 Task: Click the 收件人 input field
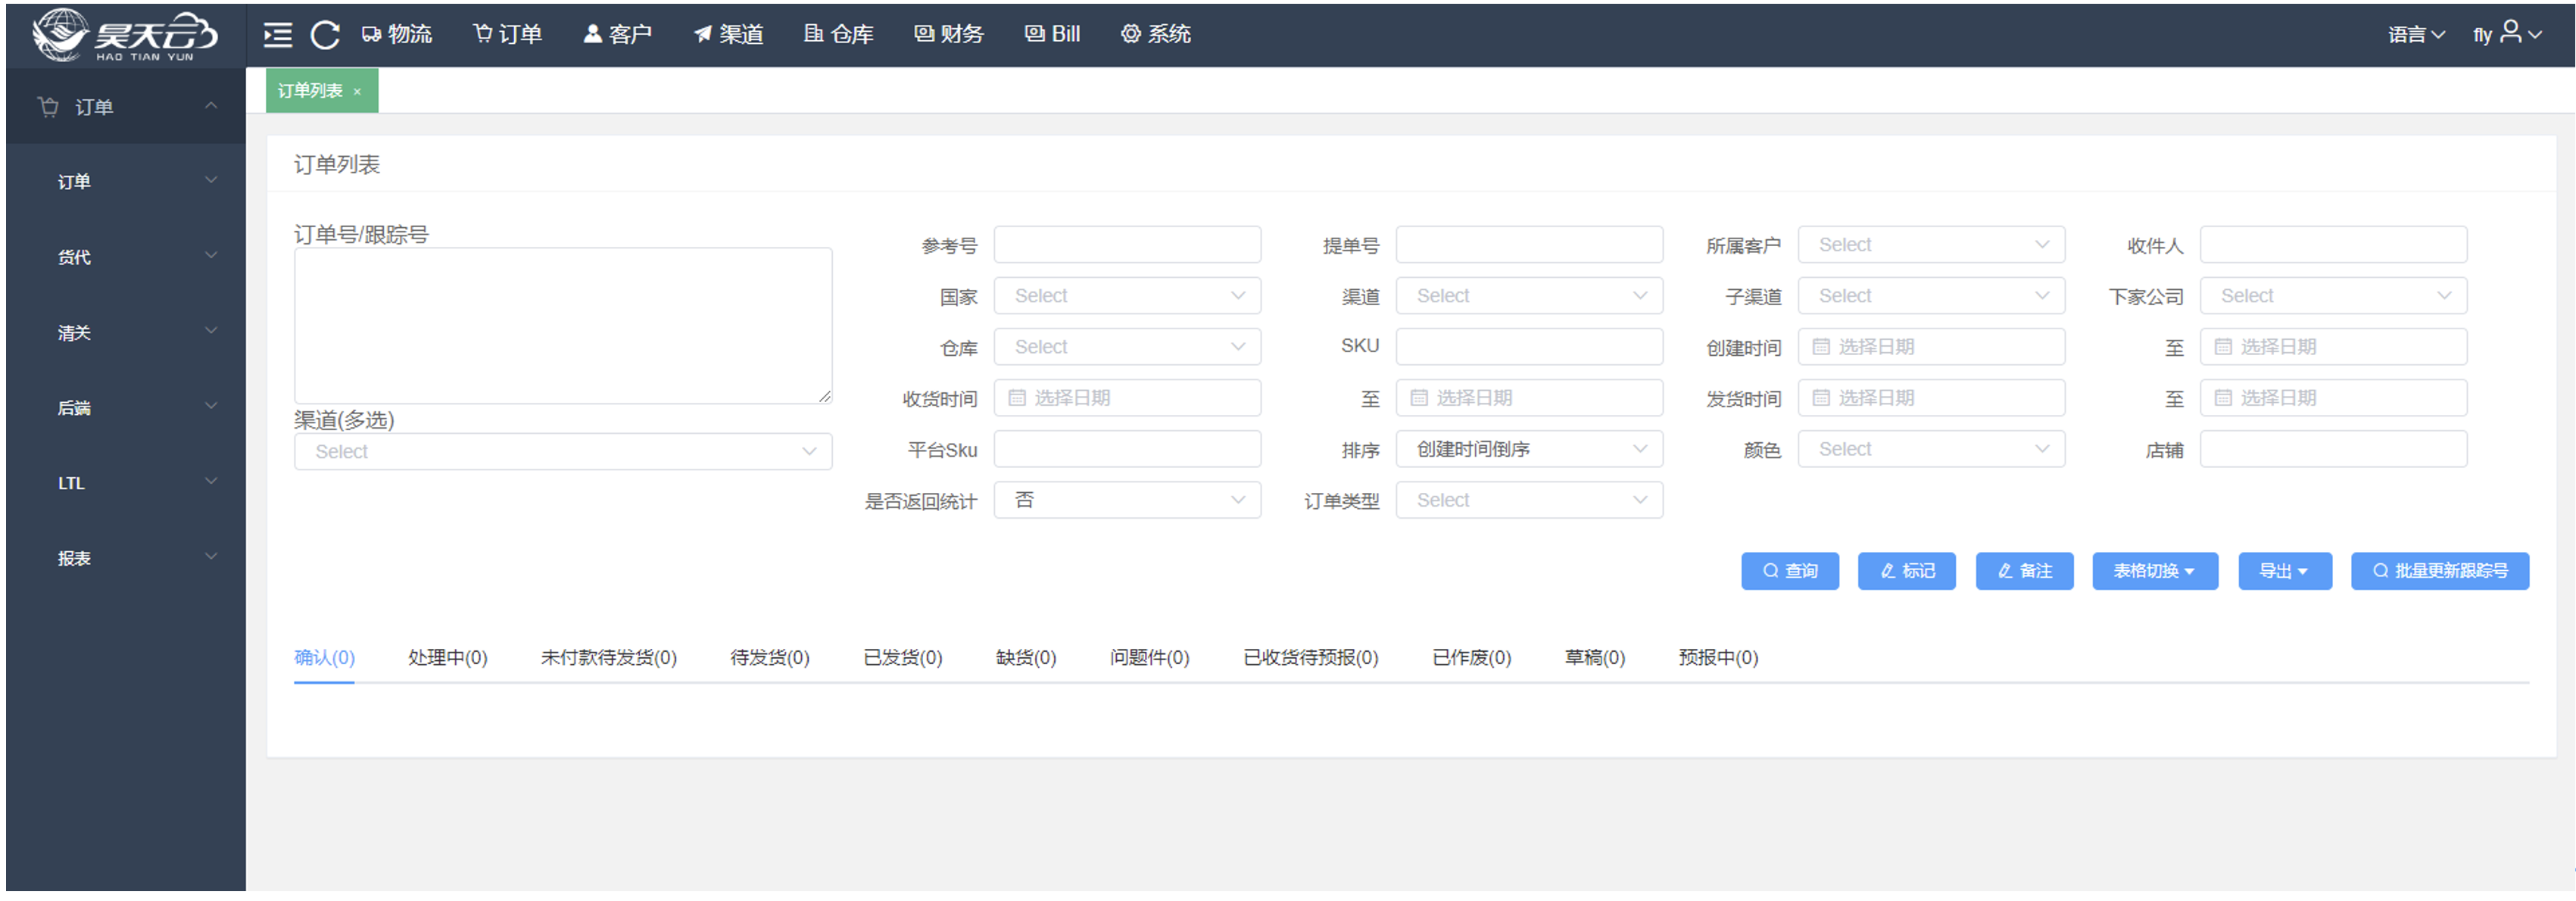[2333, 245]
